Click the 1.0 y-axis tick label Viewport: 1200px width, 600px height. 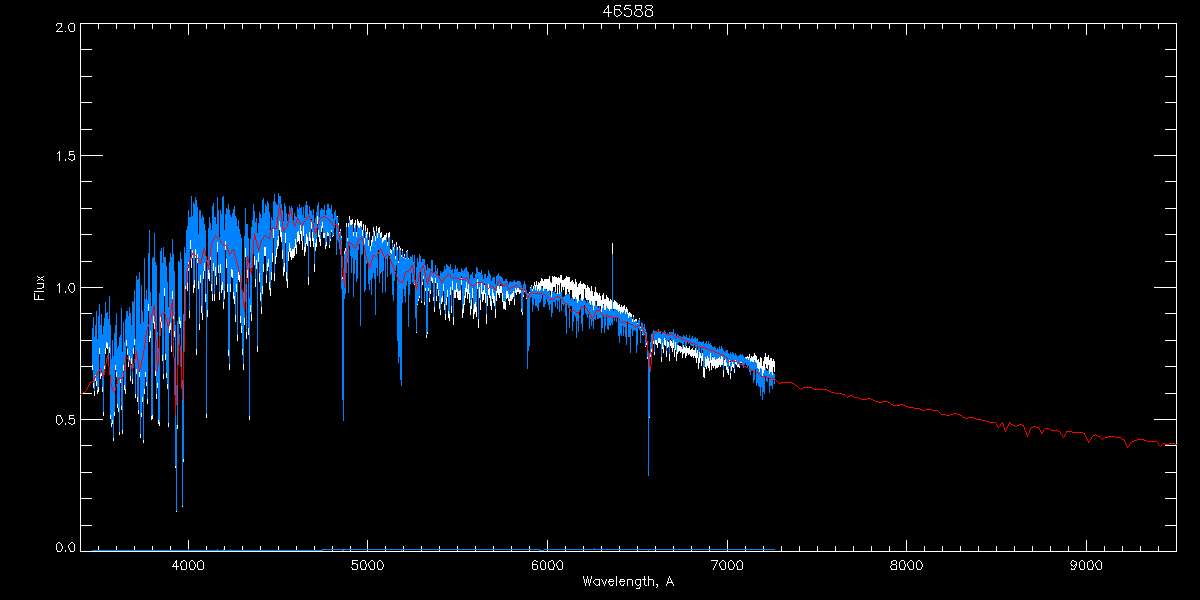pos(65,288)
